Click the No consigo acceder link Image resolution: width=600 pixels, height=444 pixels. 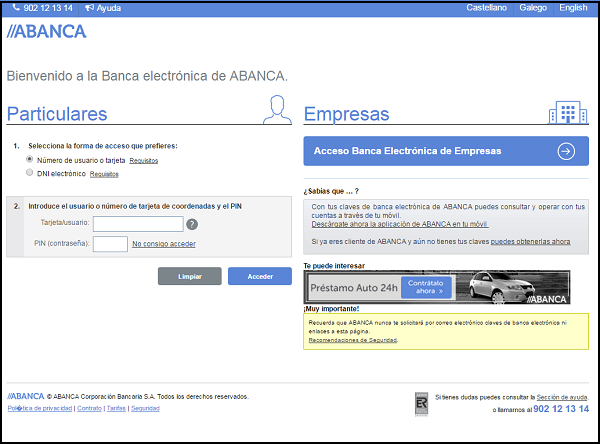coord(164,244)
